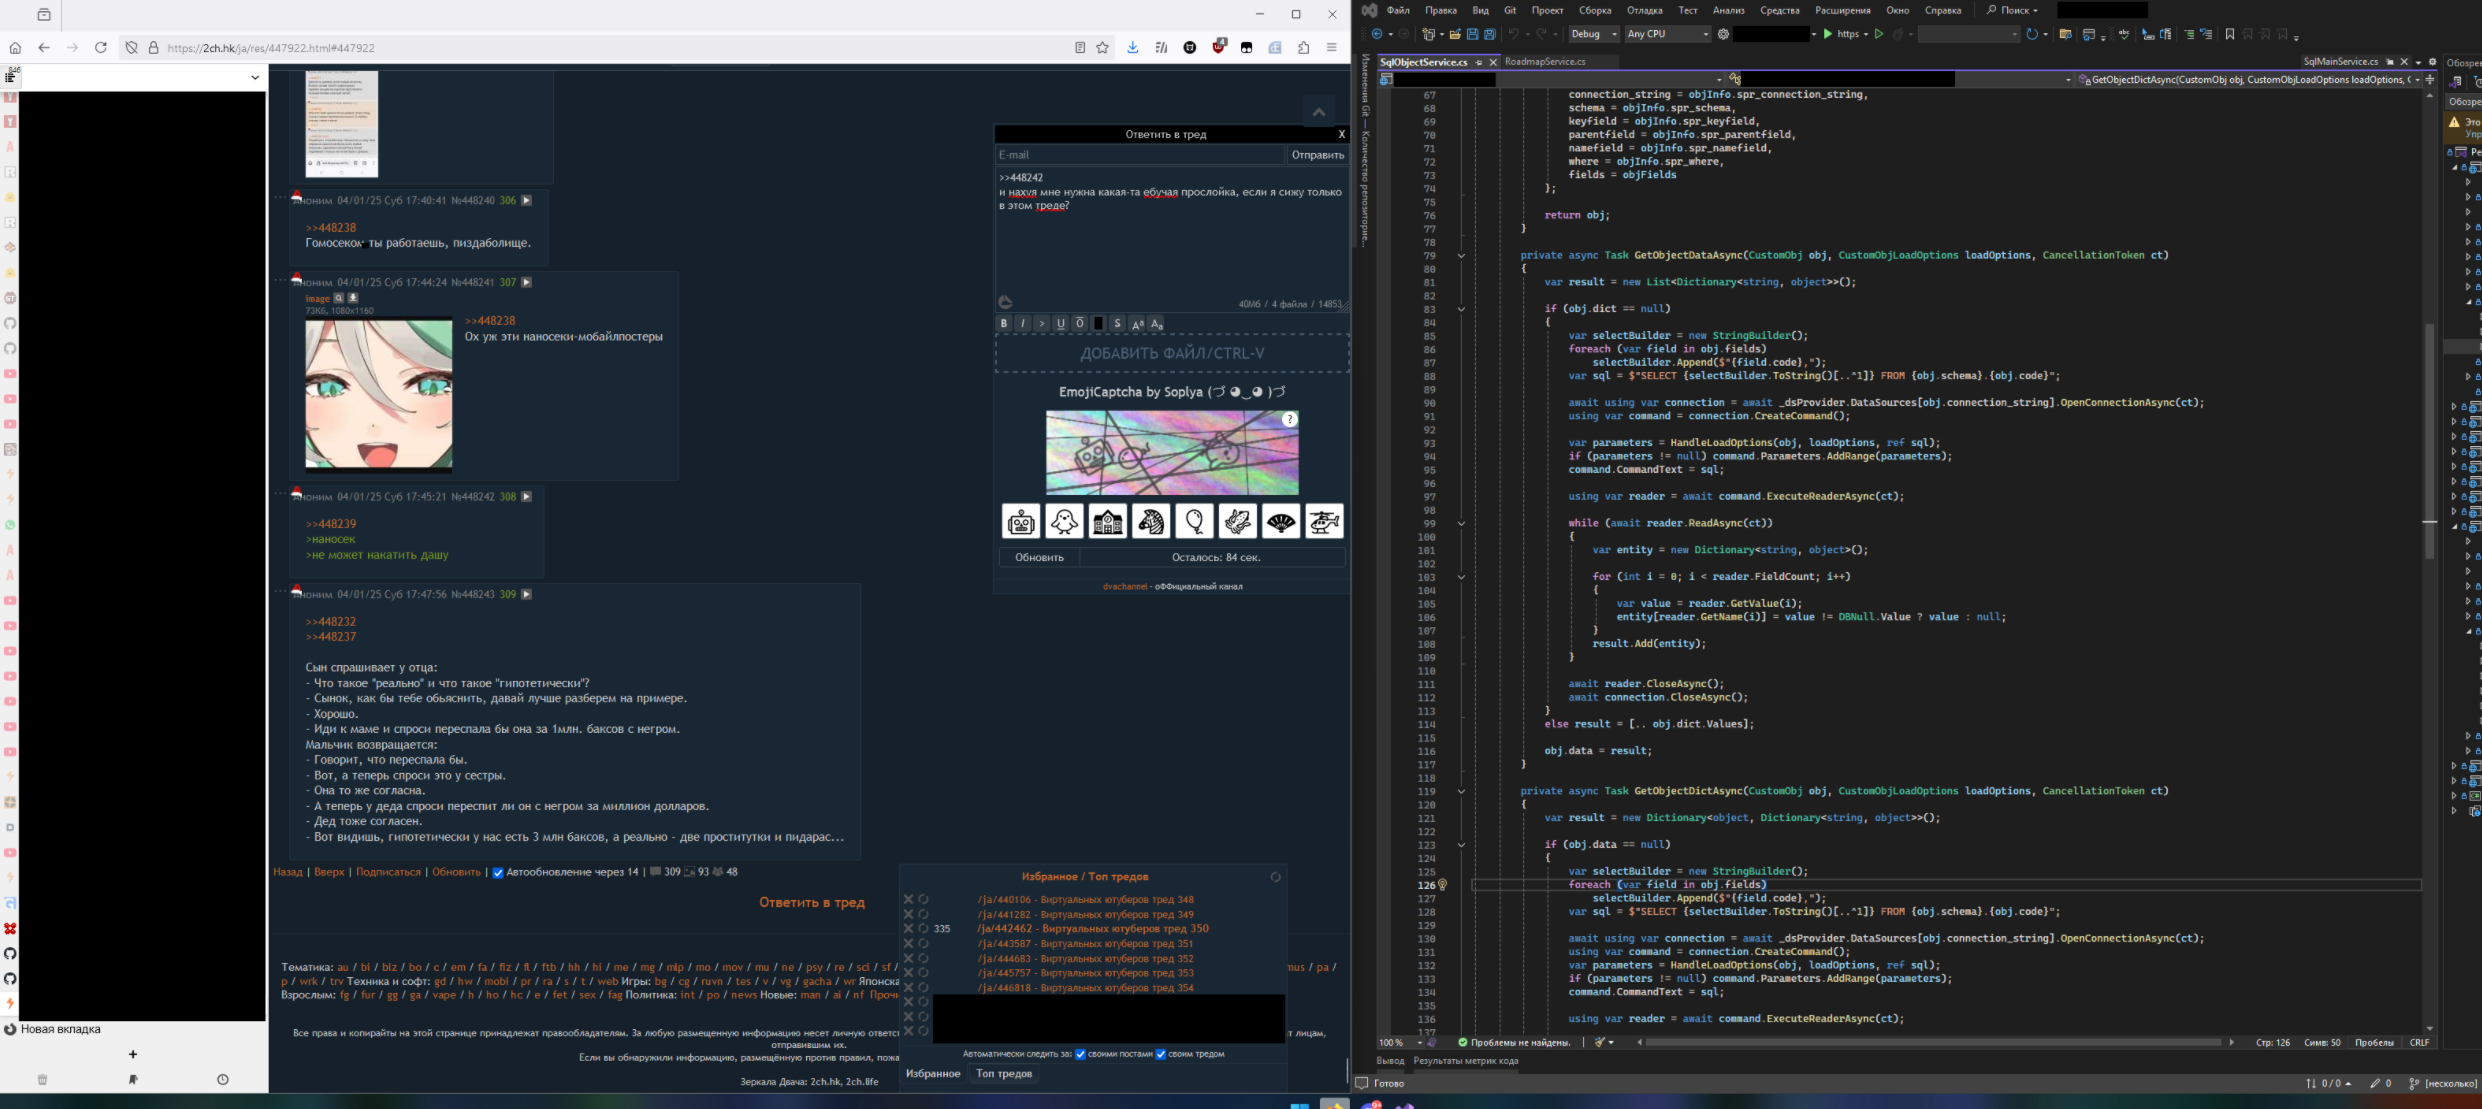2482x1109 pixels.
Task: Uncheck the 'своими постами' follow checkbox
Action: (1080, 1054)
